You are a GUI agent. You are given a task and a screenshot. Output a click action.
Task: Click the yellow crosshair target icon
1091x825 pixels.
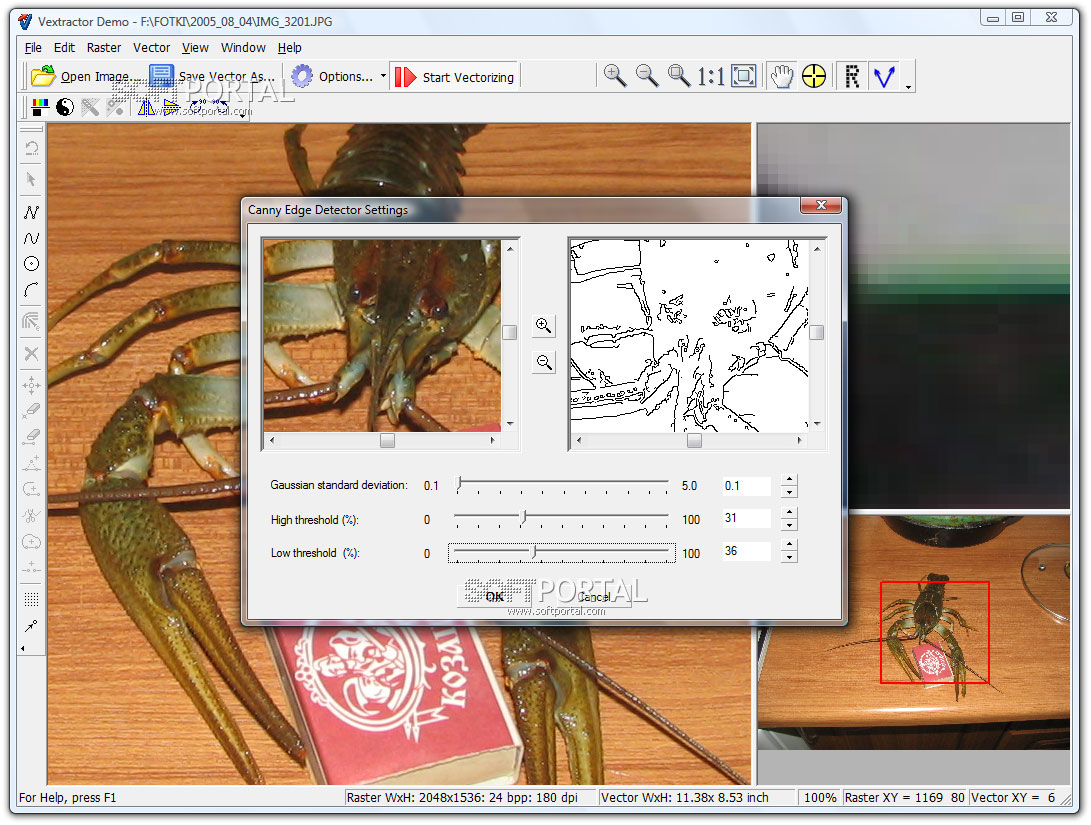click(x=814, y=76)
